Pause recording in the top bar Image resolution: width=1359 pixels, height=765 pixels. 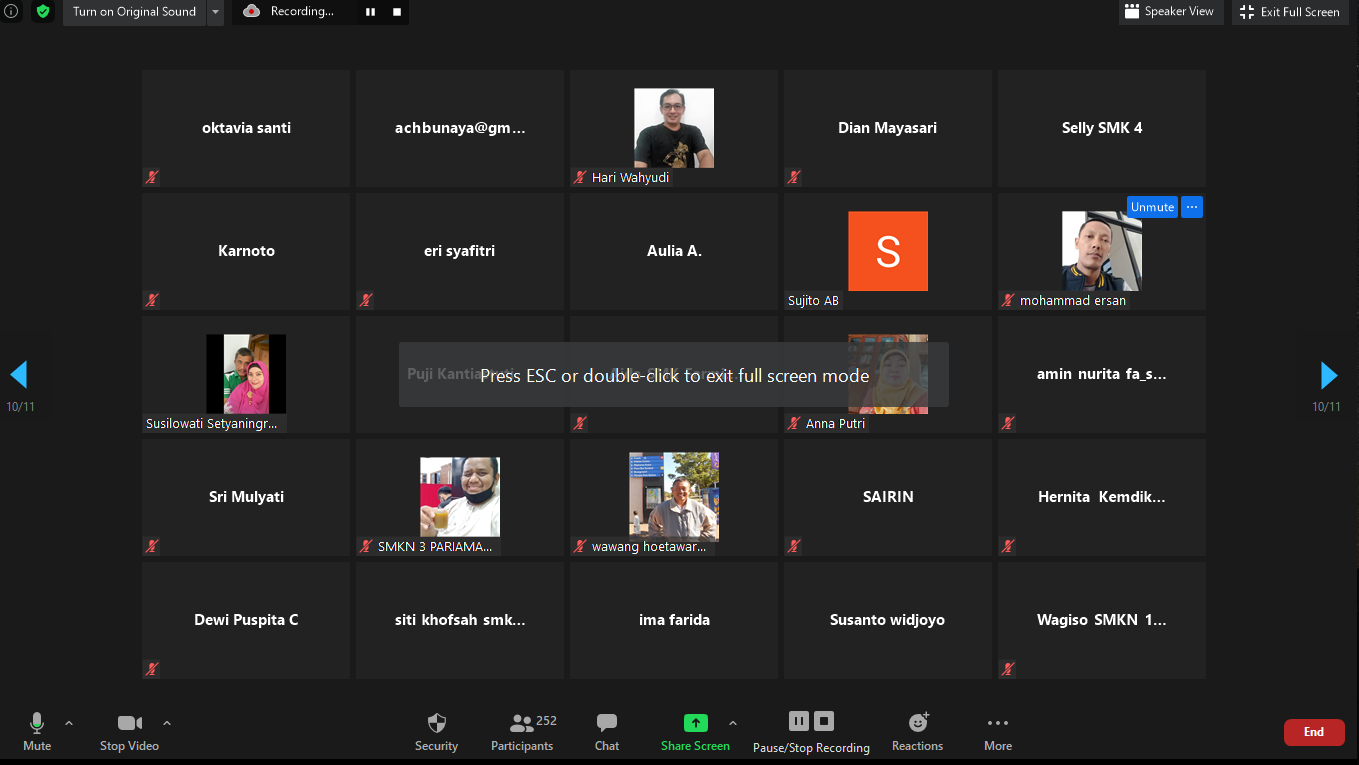point(370,12)
